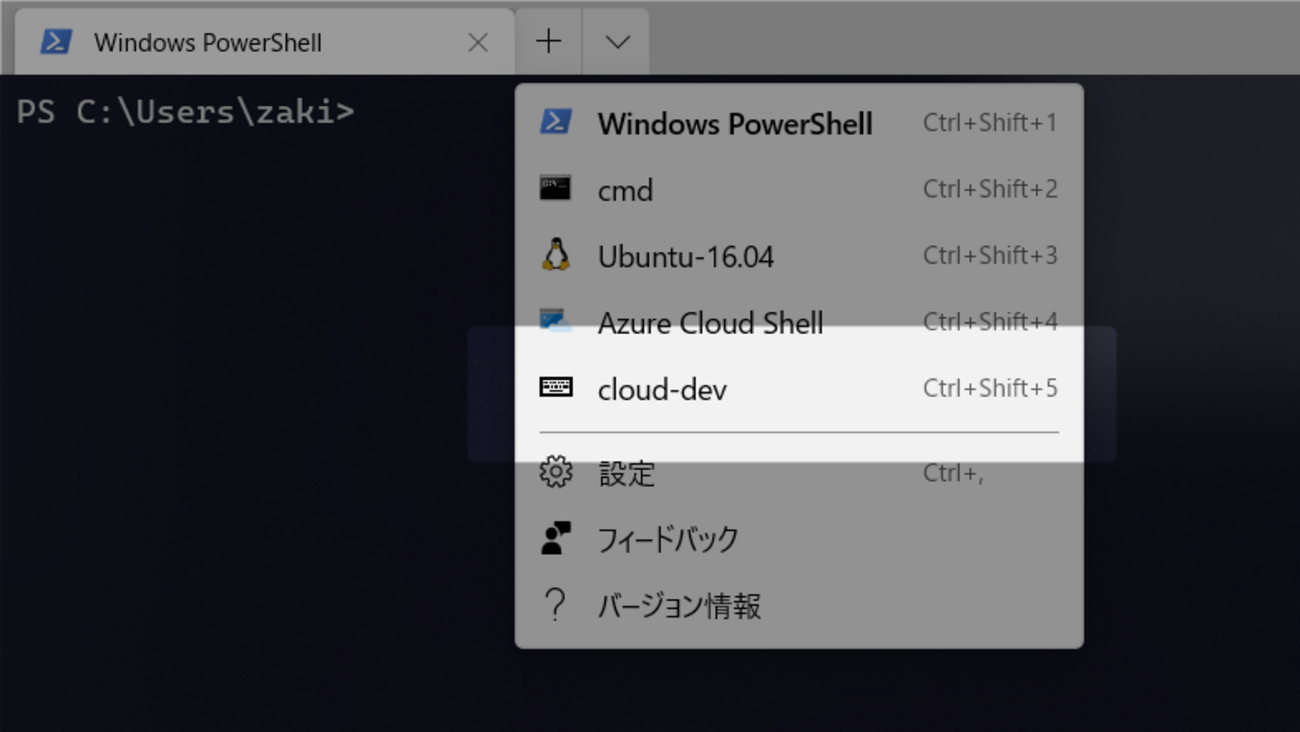Viewport: 1300px width, 732px height.
Task: Click the PowerShell icon in the tab
Action: (56, 42)
